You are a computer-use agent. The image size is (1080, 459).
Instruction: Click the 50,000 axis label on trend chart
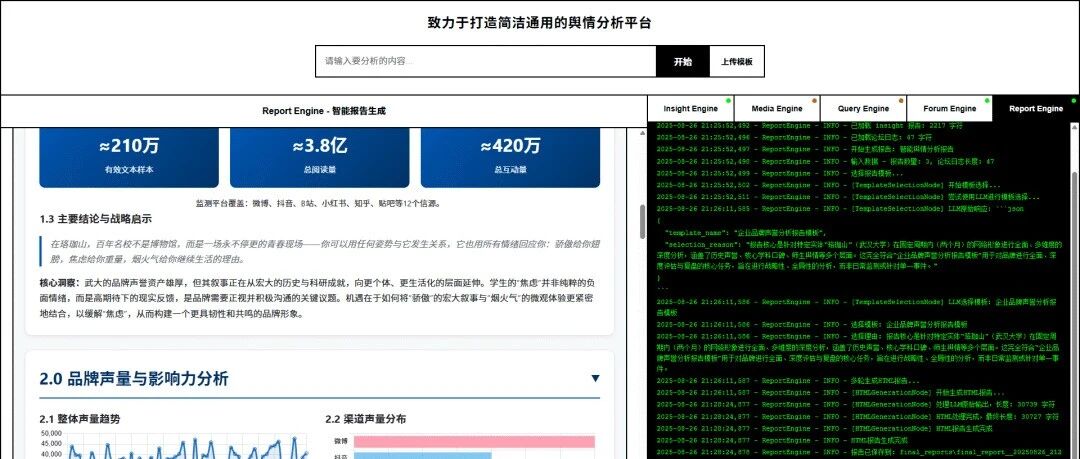tap(52, 434)
